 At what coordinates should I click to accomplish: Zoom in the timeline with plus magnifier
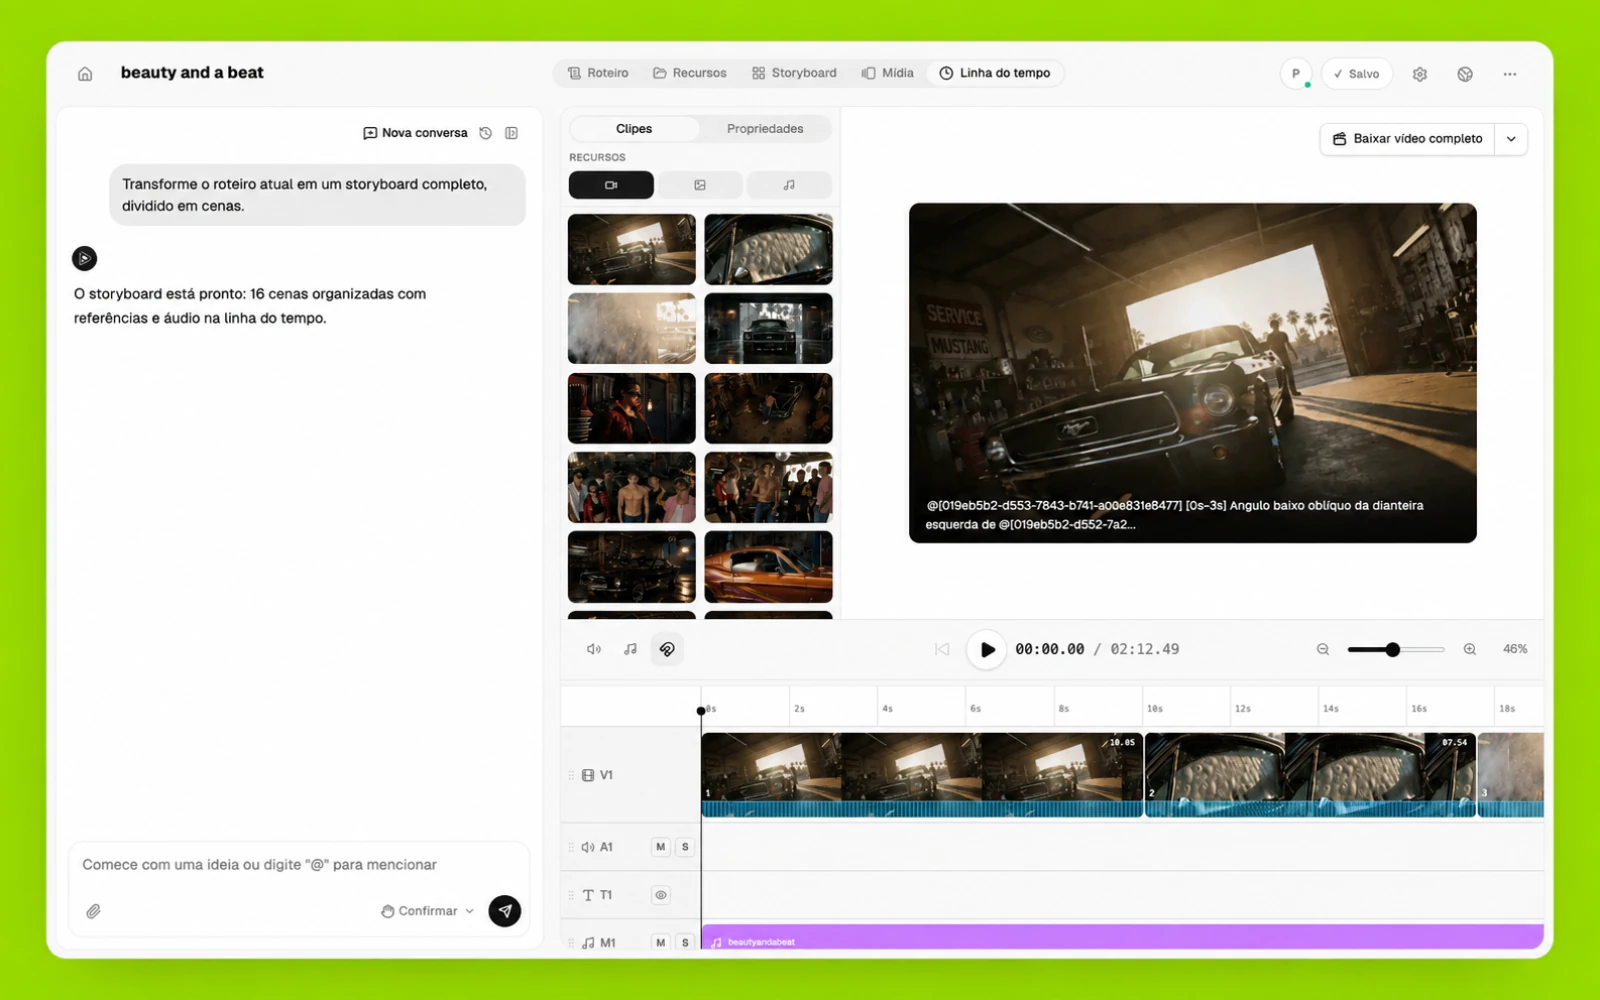click(1470, 649)
